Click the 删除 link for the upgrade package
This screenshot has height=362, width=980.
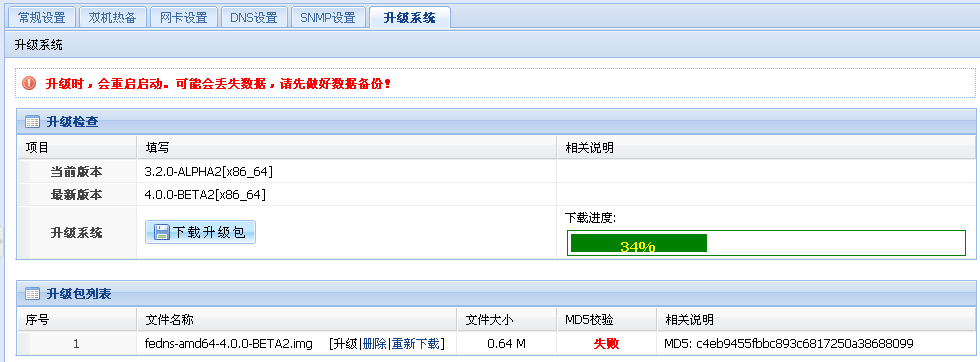click(374, 344)
